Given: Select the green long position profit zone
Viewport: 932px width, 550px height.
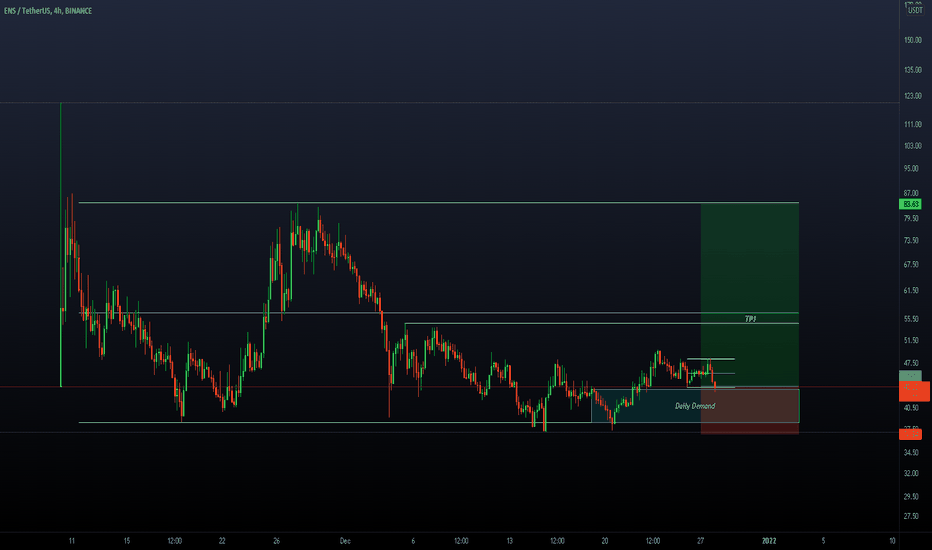Looking at the screenshot, I should (x=750, y=294).
